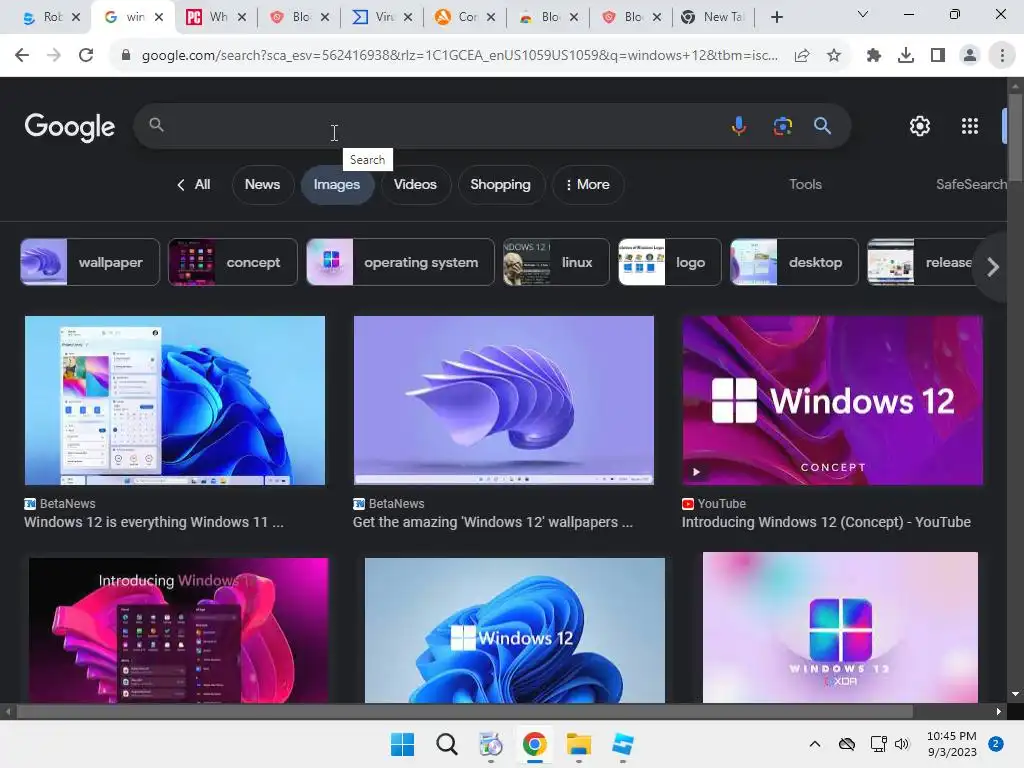Open clock and date in taskbar
This screenshot has width=1024, height=768.
click(952, 744)
